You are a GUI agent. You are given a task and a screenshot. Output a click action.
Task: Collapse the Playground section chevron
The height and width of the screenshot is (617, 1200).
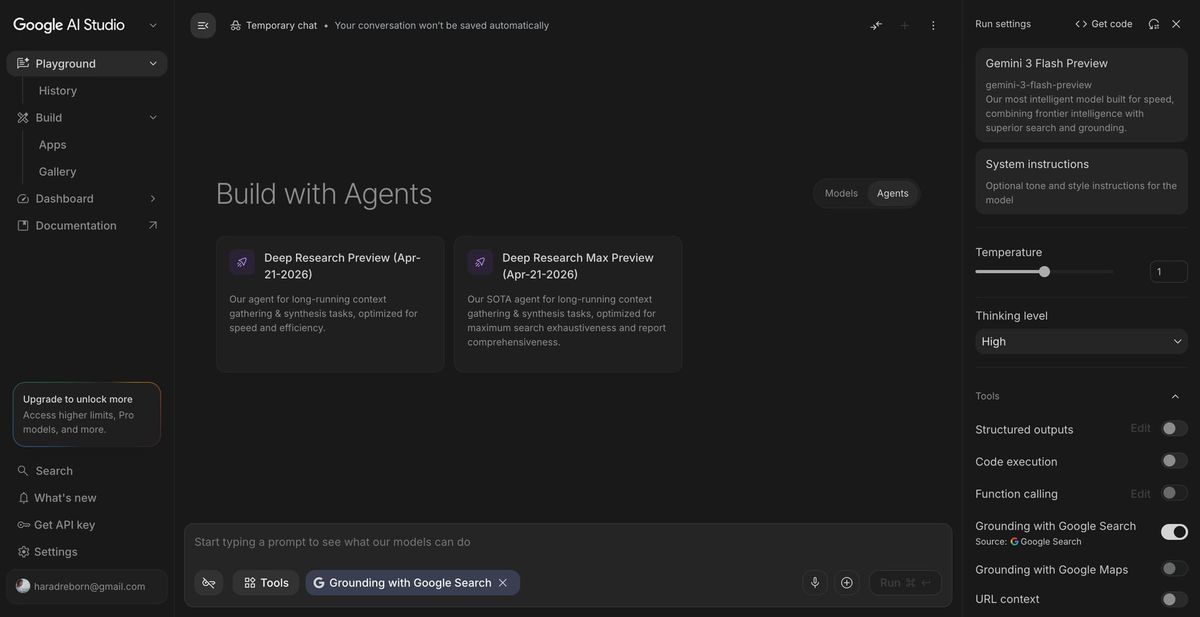[153, 63]
